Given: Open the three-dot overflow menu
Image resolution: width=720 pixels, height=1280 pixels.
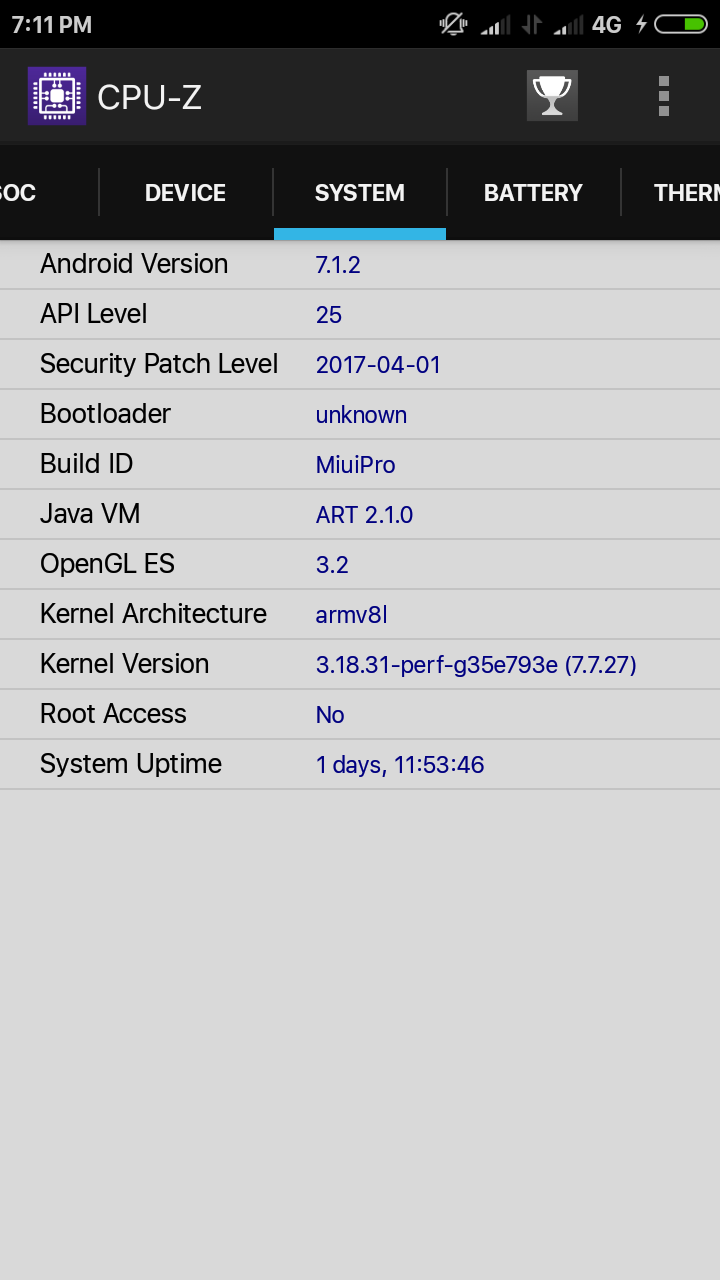Looking at the screenshot, I should point(664,96).
